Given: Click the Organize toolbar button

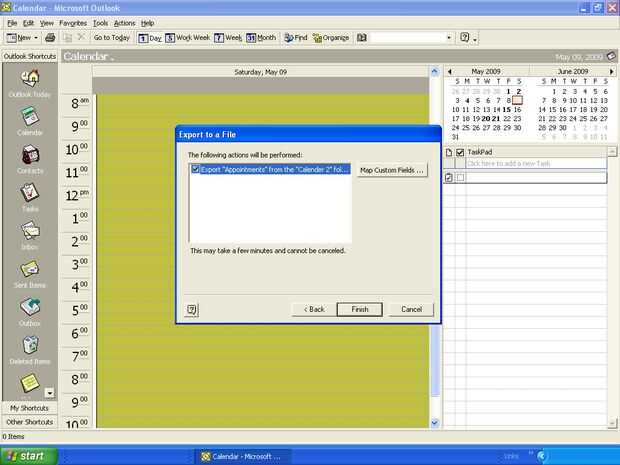Looking at the screenshot, I should [331, 38].
